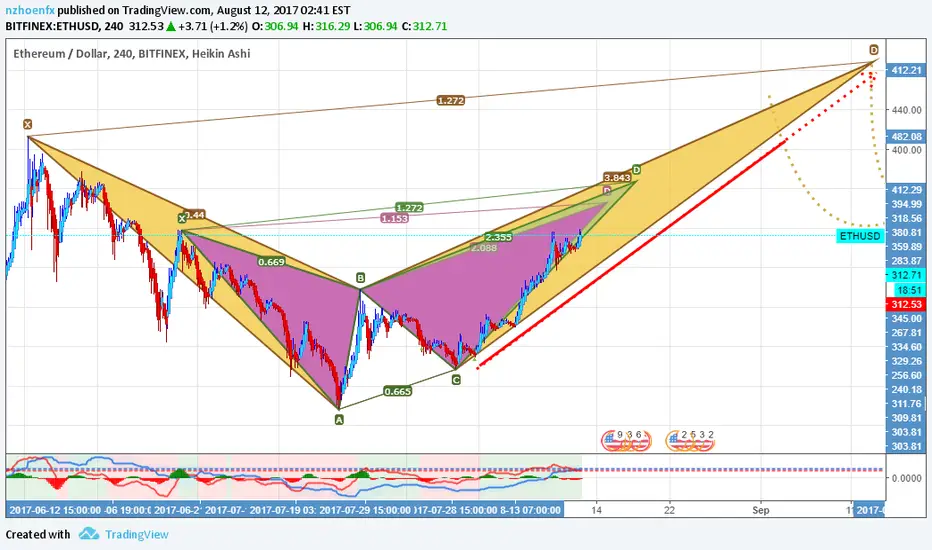Select the green D pattern point label
Viewport: 932px width, 550px height.
pyautogui.click(x=636, y=170)
